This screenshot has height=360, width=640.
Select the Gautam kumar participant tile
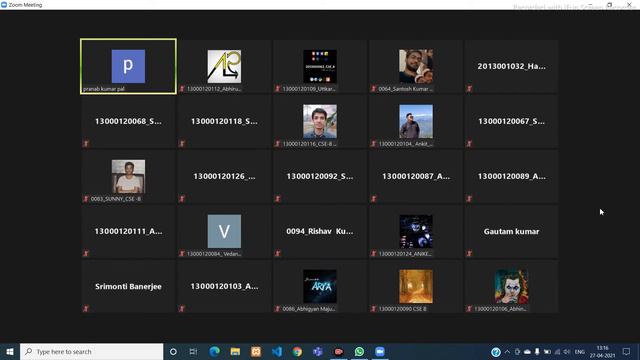point(511,231)
